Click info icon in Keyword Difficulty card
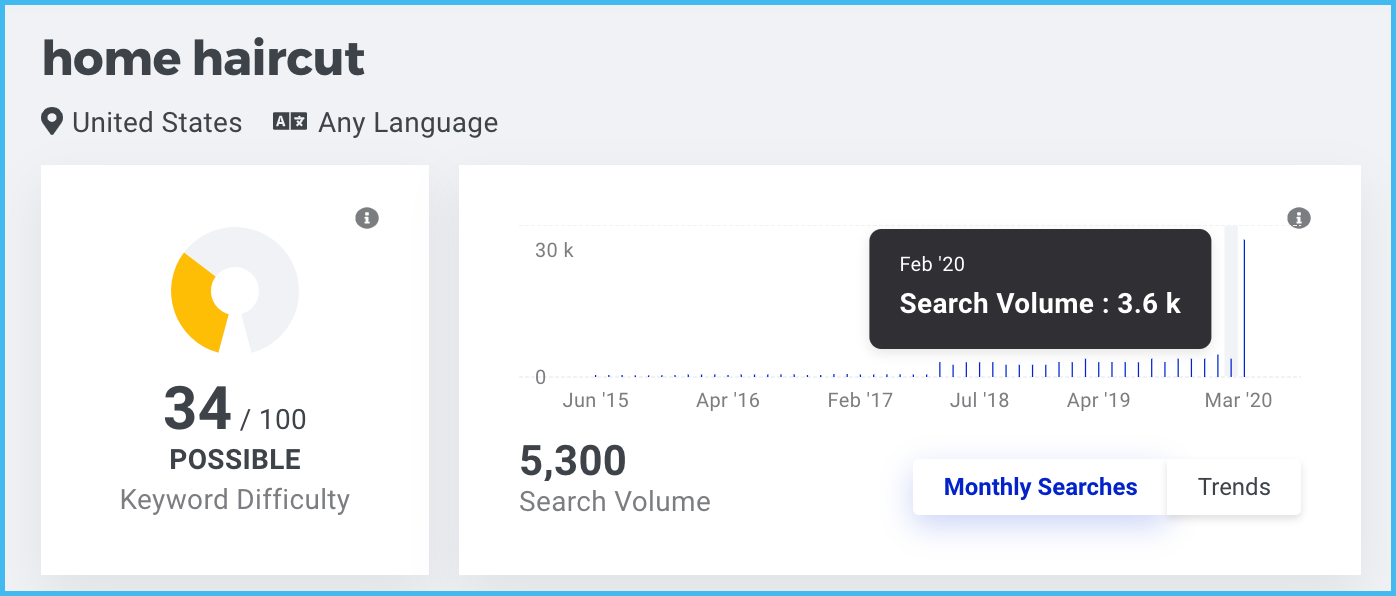This screenshot has width=1396, height=596. click(x=367, y=217)
